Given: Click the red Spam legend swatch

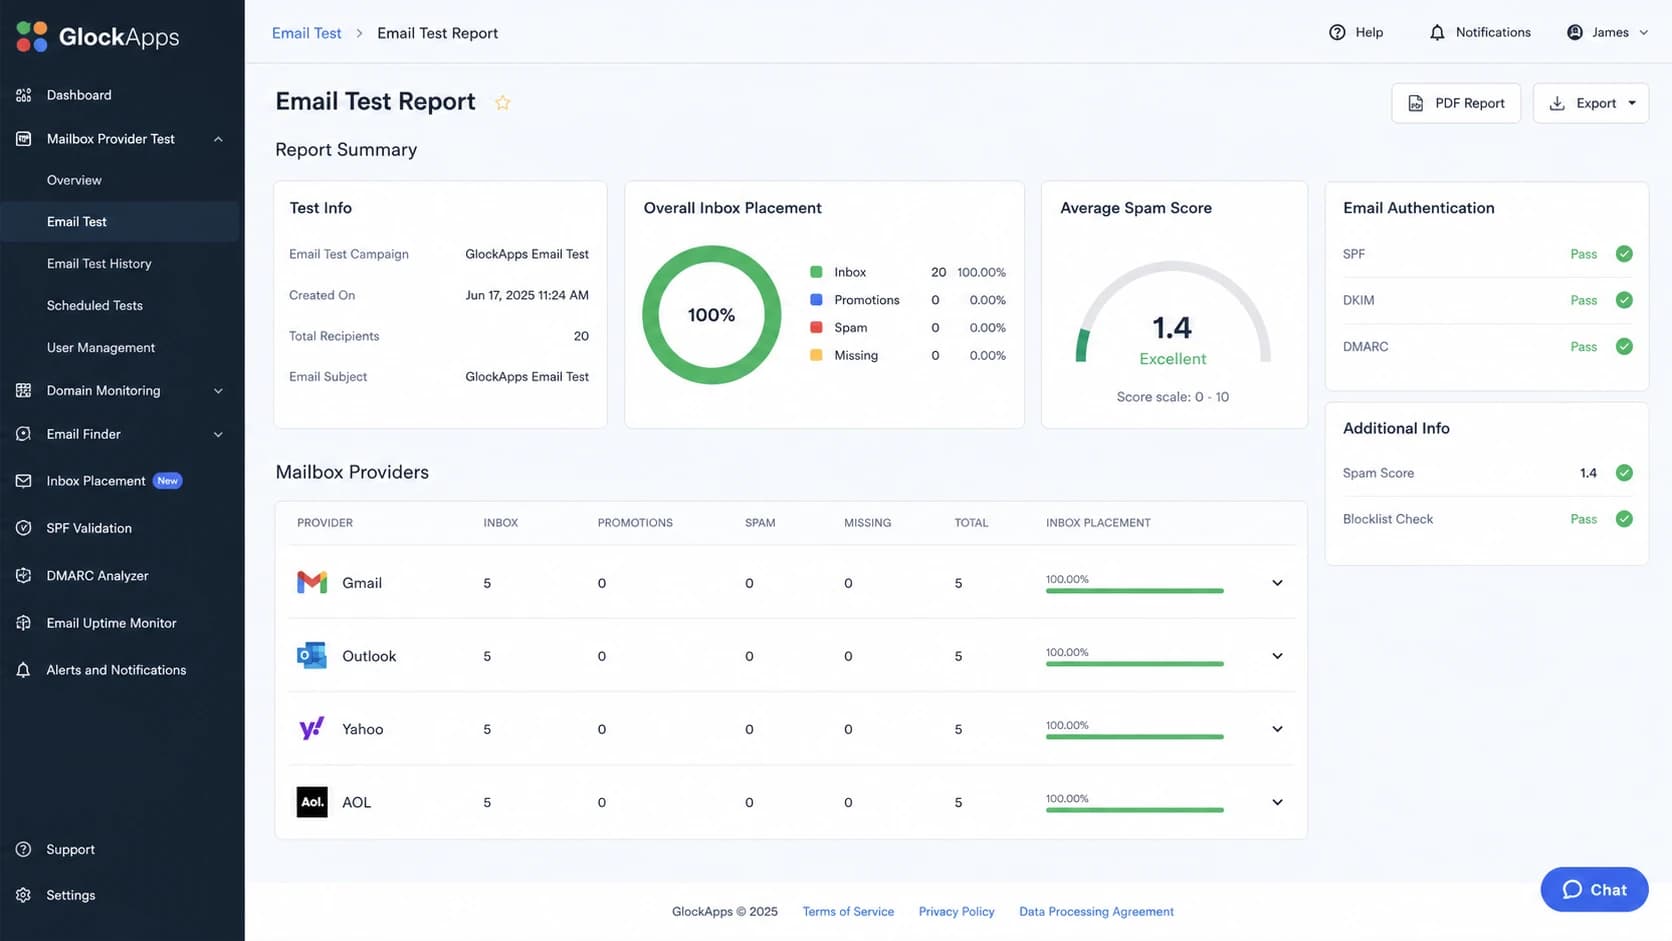Looking at the screenshot, I should pos(816,327).
